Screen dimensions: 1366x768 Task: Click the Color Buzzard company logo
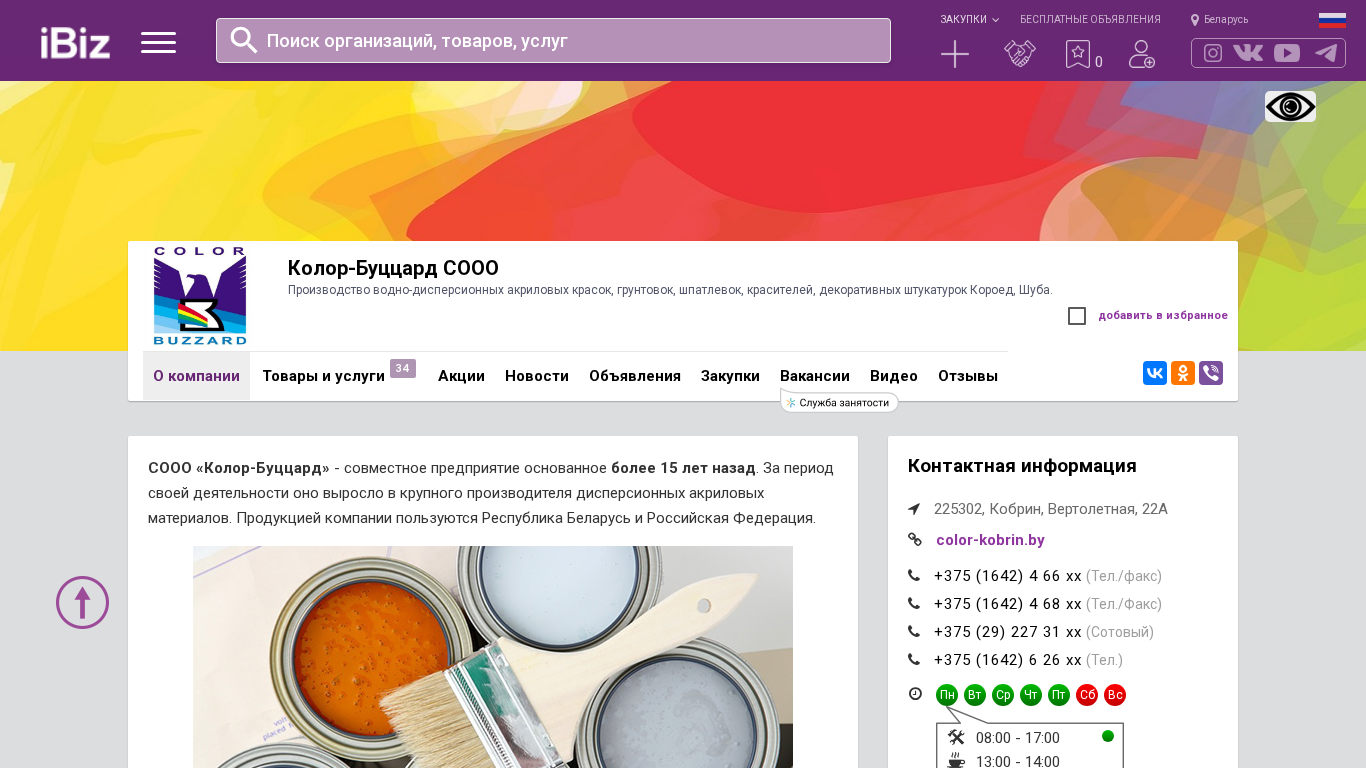200,296
